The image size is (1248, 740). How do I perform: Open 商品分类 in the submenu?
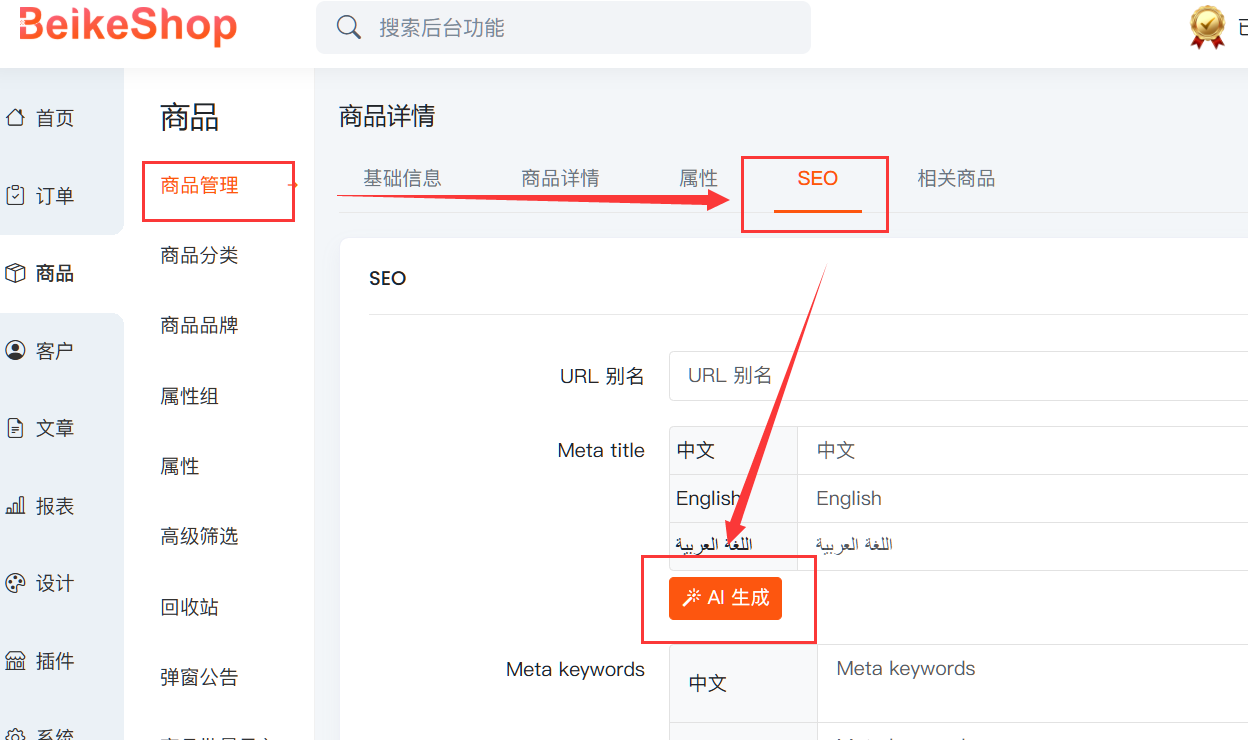199,256
